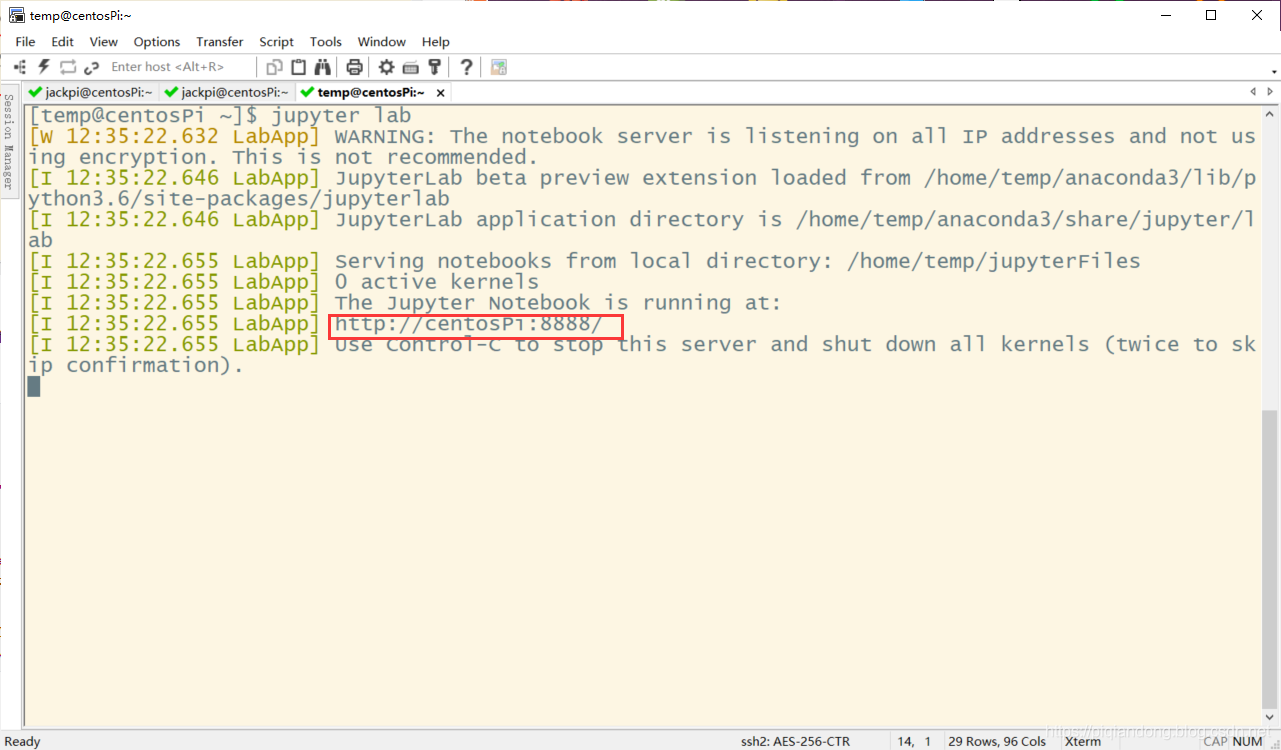Click the '/home/temp/jupyterFiles' path text
The height and width of the screenshot is (750, 1281).
[994, 261]
